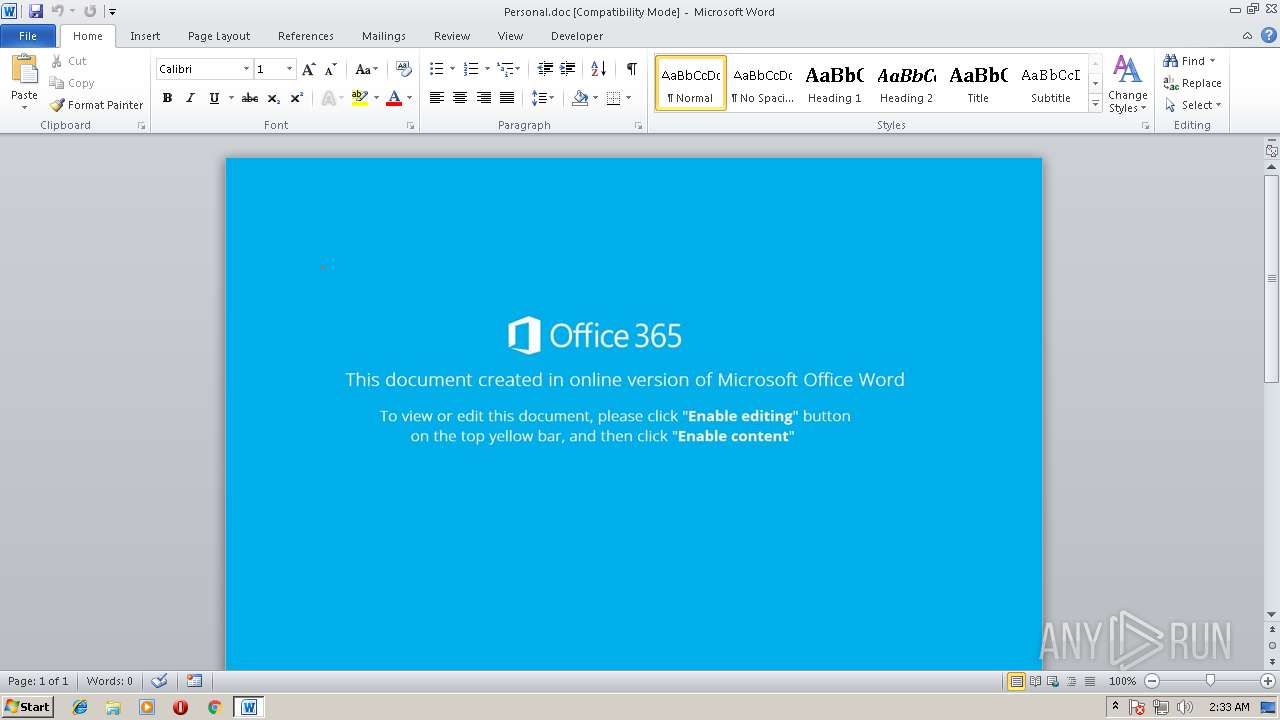The height and width of the screenshot is (720, 1280).
Task: Switch to the Mailings tab
Action: (384, 36)
